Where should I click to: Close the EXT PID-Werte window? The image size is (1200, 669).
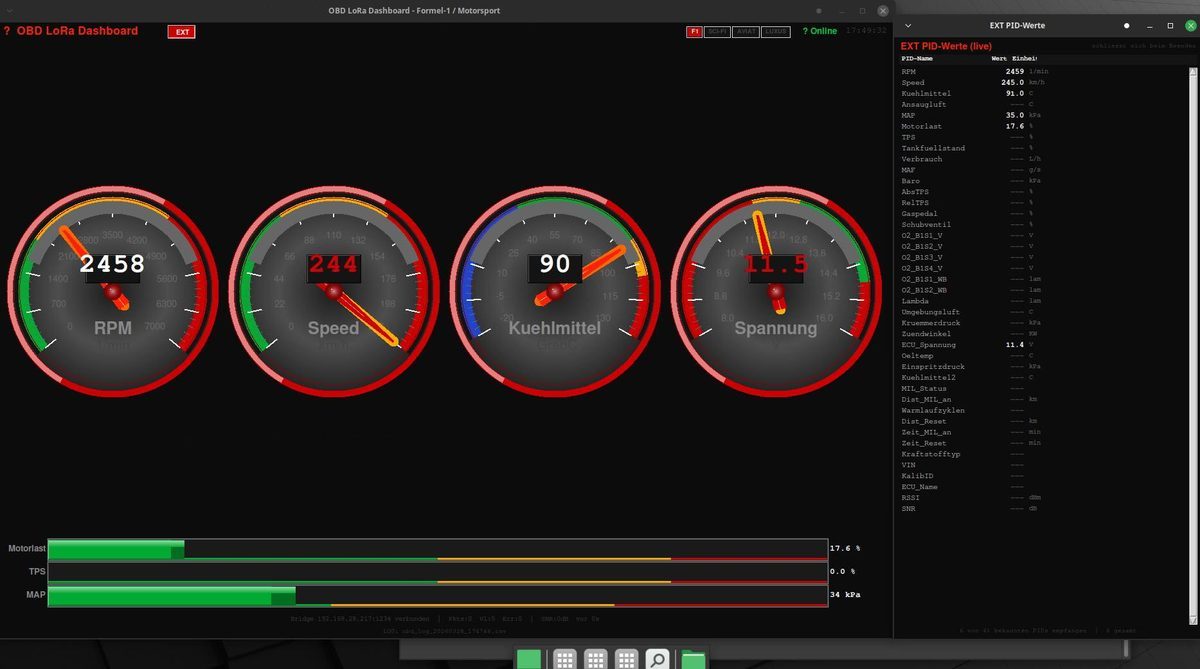pos(1189,25)
